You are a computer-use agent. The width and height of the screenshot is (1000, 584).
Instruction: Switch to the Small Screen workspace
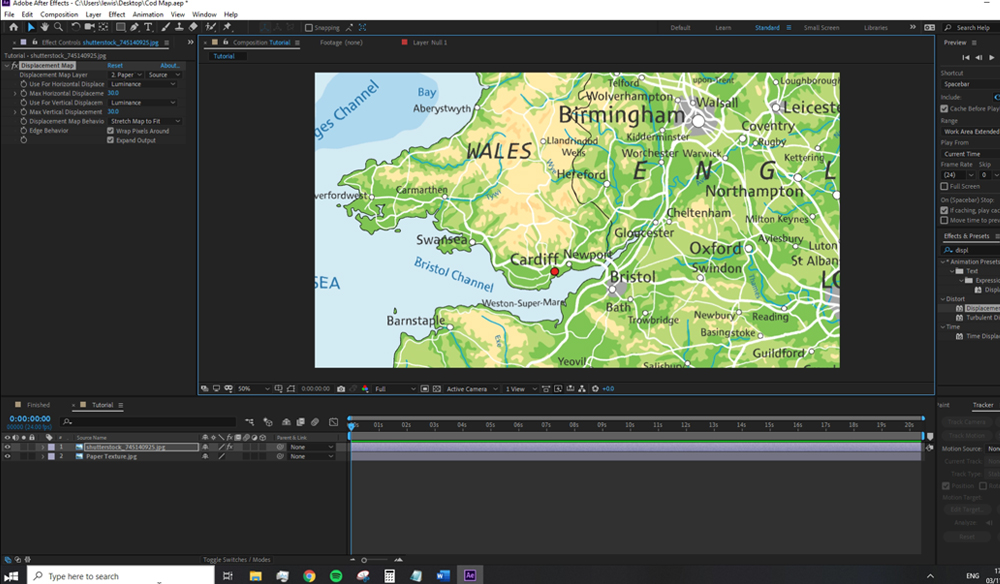(x=821, y=28)
